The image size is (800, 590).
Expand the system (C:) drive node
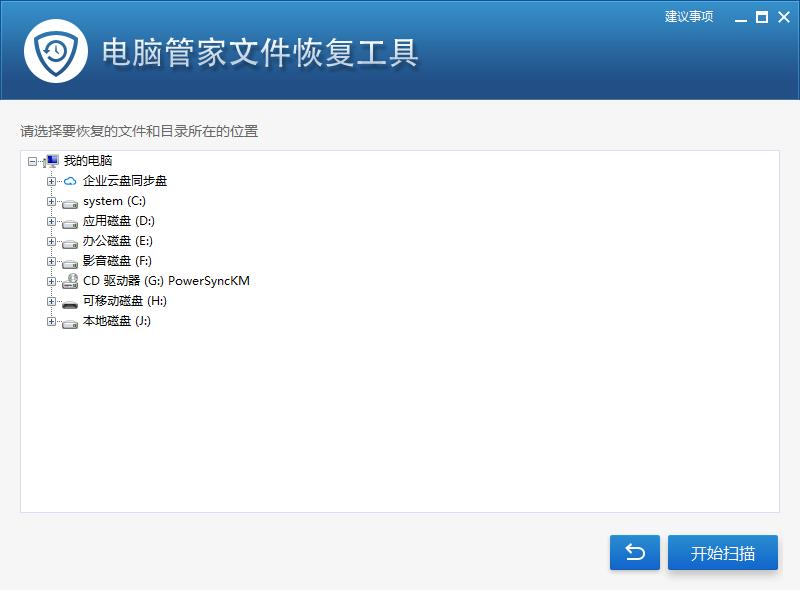pos(52,201)
